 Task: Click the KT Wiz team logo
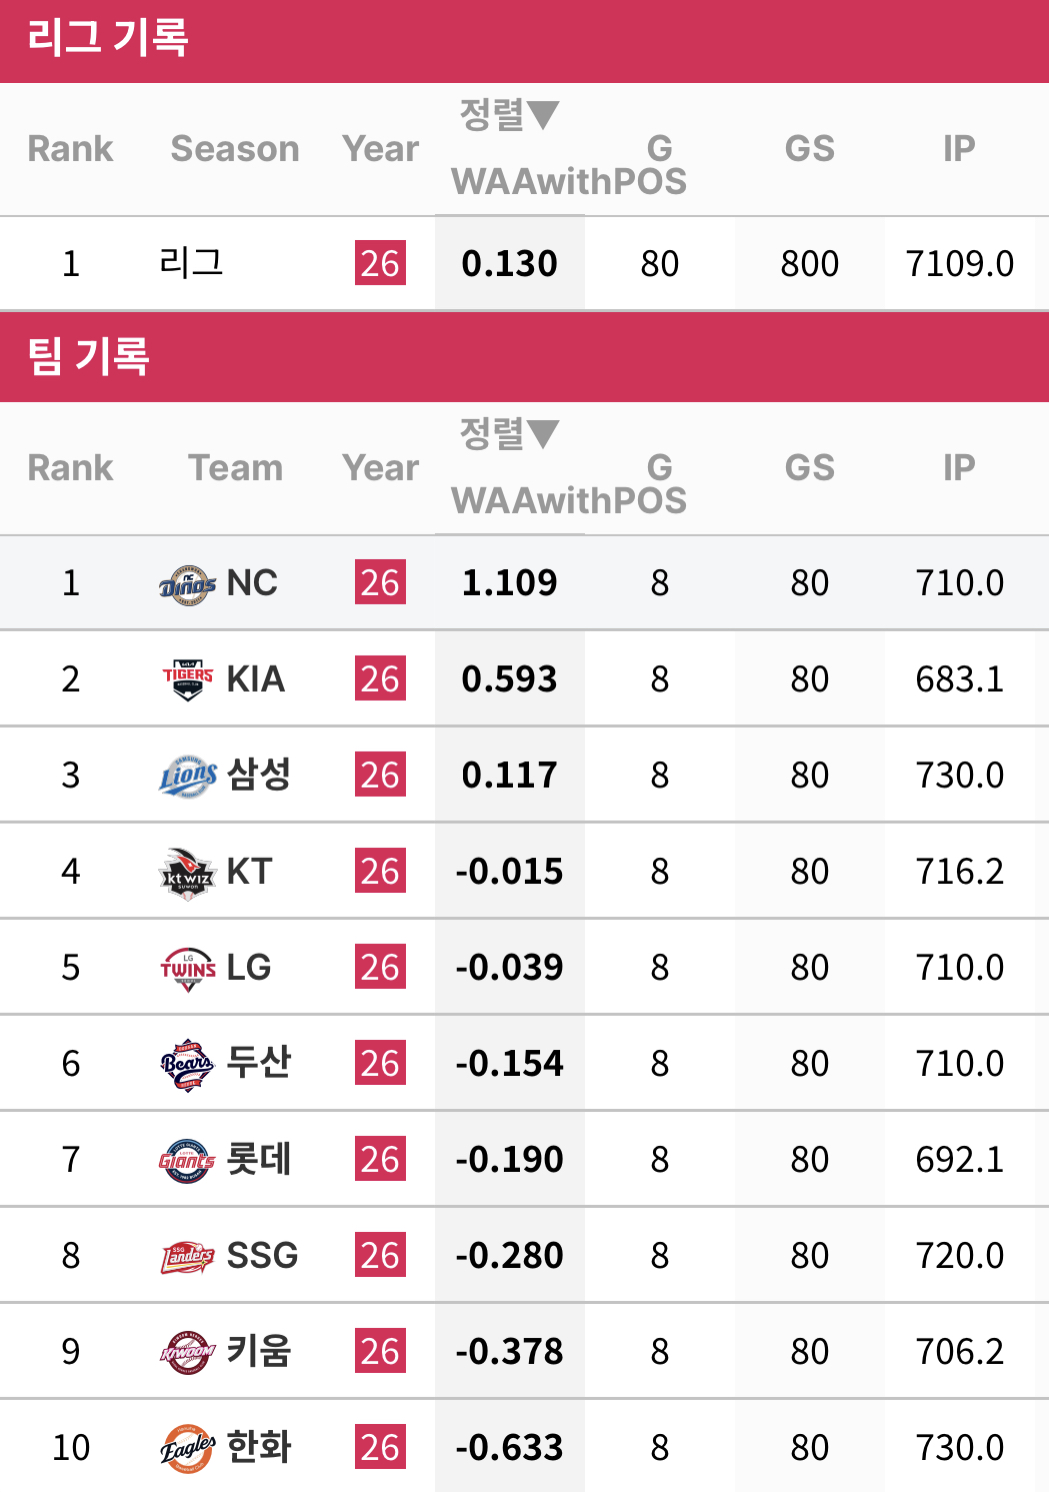187,872
